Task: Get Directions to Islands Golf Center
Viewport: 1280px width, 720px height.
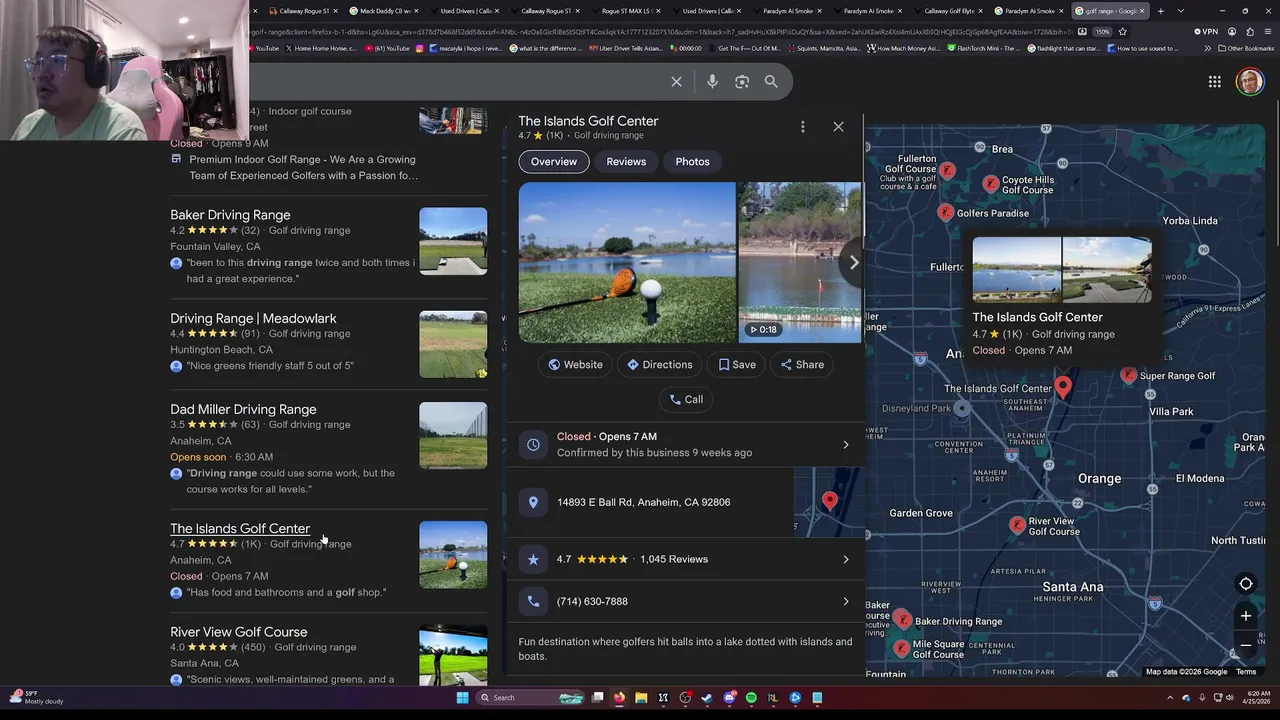Action: tap(659, 365)
